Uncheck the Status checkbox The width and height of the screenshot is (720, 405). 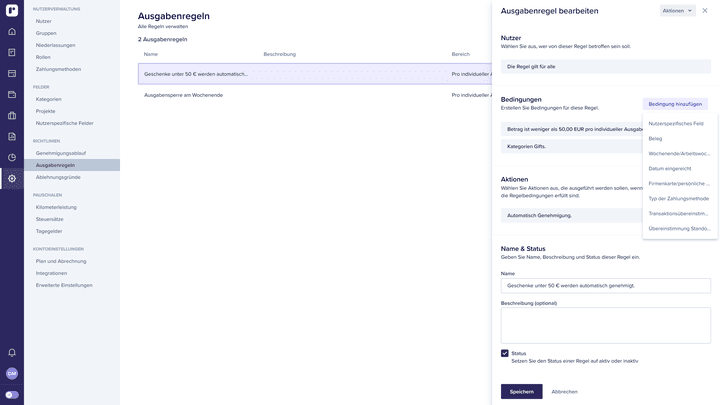[505, 353]
